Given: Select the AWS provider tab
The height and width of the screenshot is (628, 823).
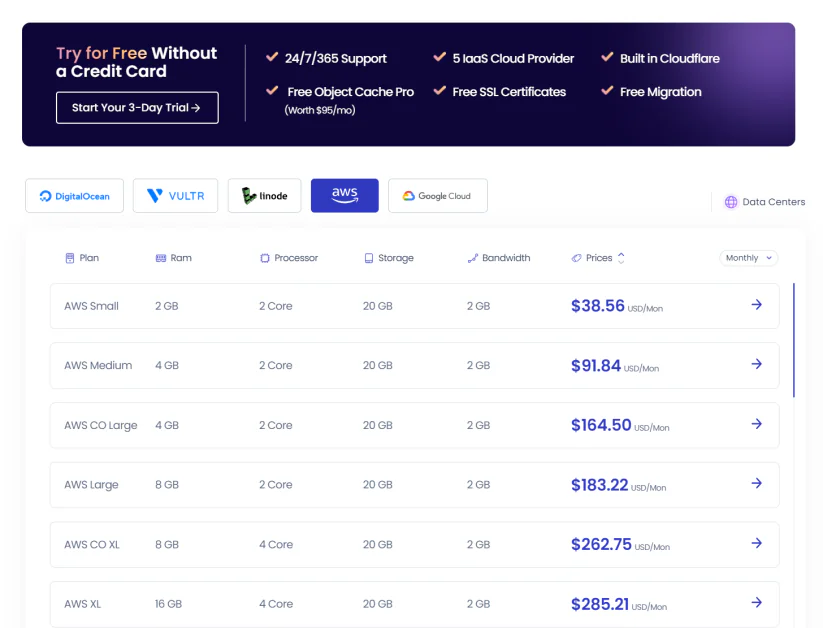Looking at the screenshot, I should 344,196.
